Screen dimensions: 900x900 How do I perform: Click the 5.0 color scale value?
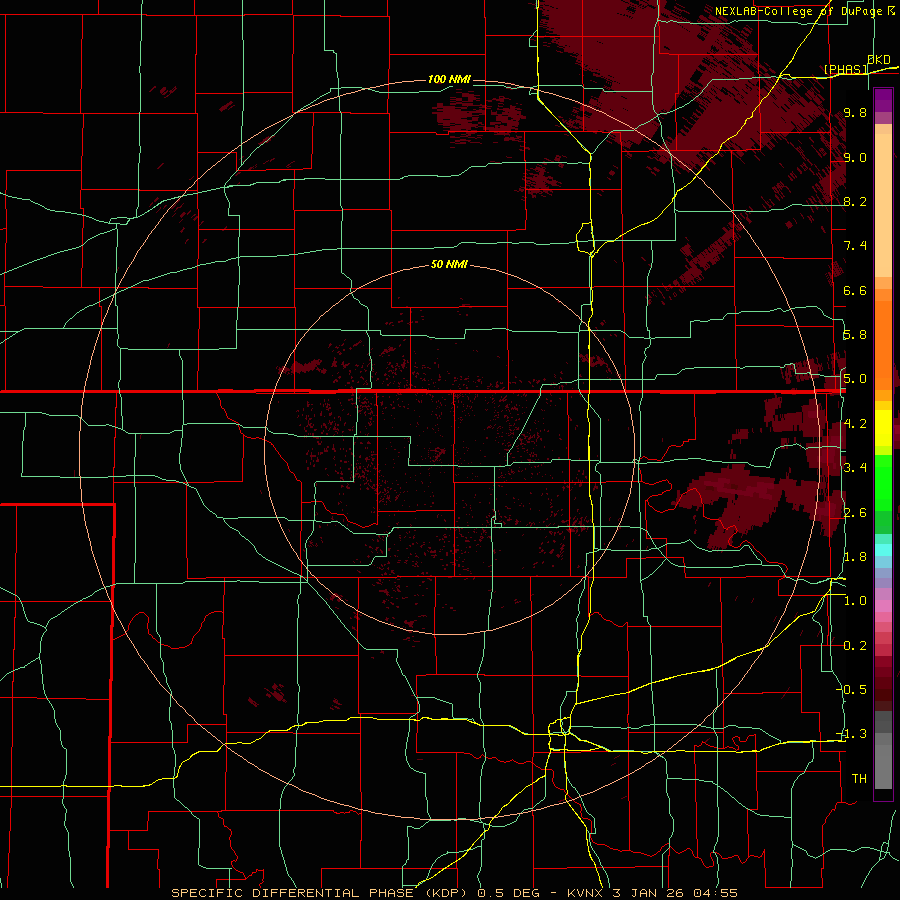(855, 379)
